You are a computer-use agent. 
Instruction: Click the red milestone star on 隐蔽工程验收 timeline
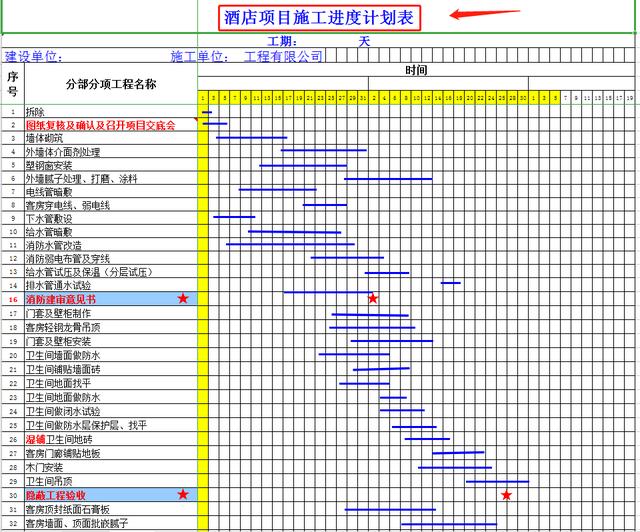[507, 495]
